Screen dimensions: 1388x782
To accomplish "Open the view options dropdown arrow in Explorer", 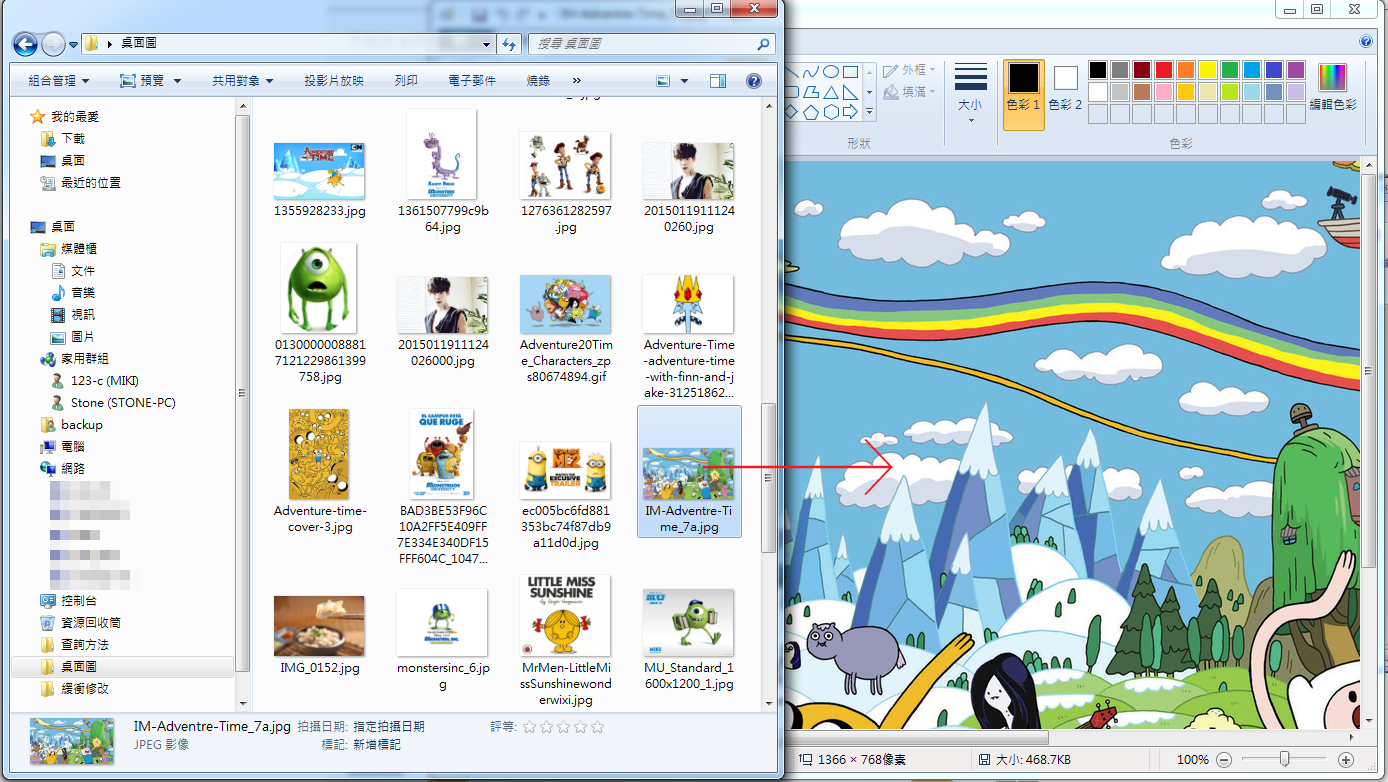I will pos(684,81).
